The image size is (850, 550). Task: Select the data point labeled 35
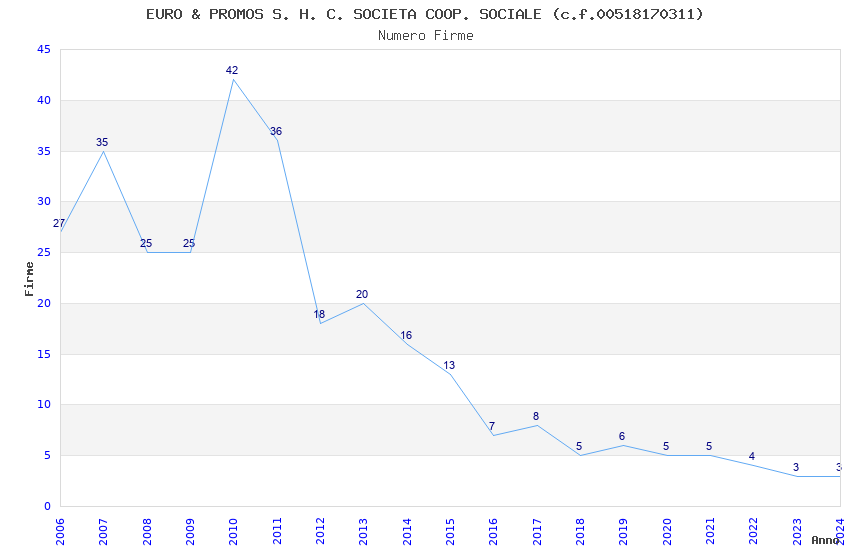pos(102,143)
